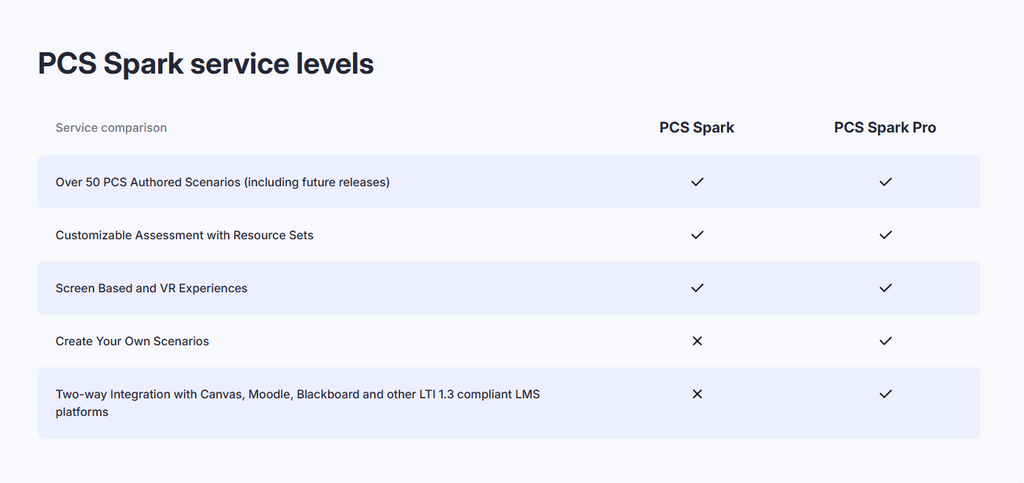This screenshot has height=483, width=1024.
Task: Click PCS Spark X mark for Create Your Own Scenarios
Action: 697,341
